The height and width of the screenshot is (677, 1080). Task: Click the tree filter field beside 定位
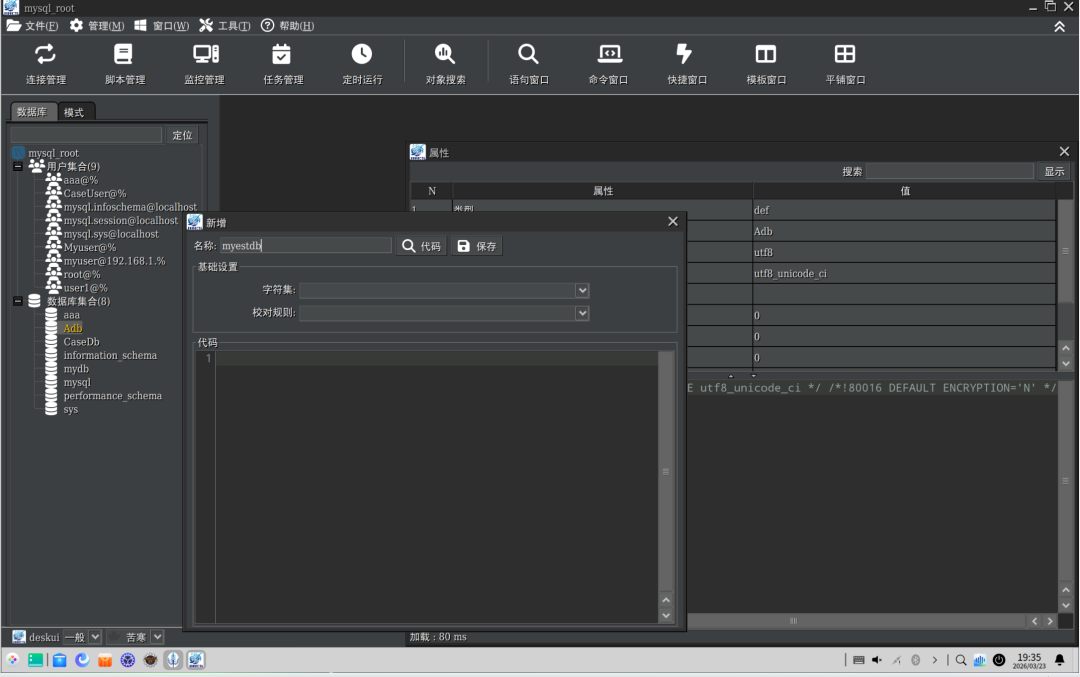point(86,135)
